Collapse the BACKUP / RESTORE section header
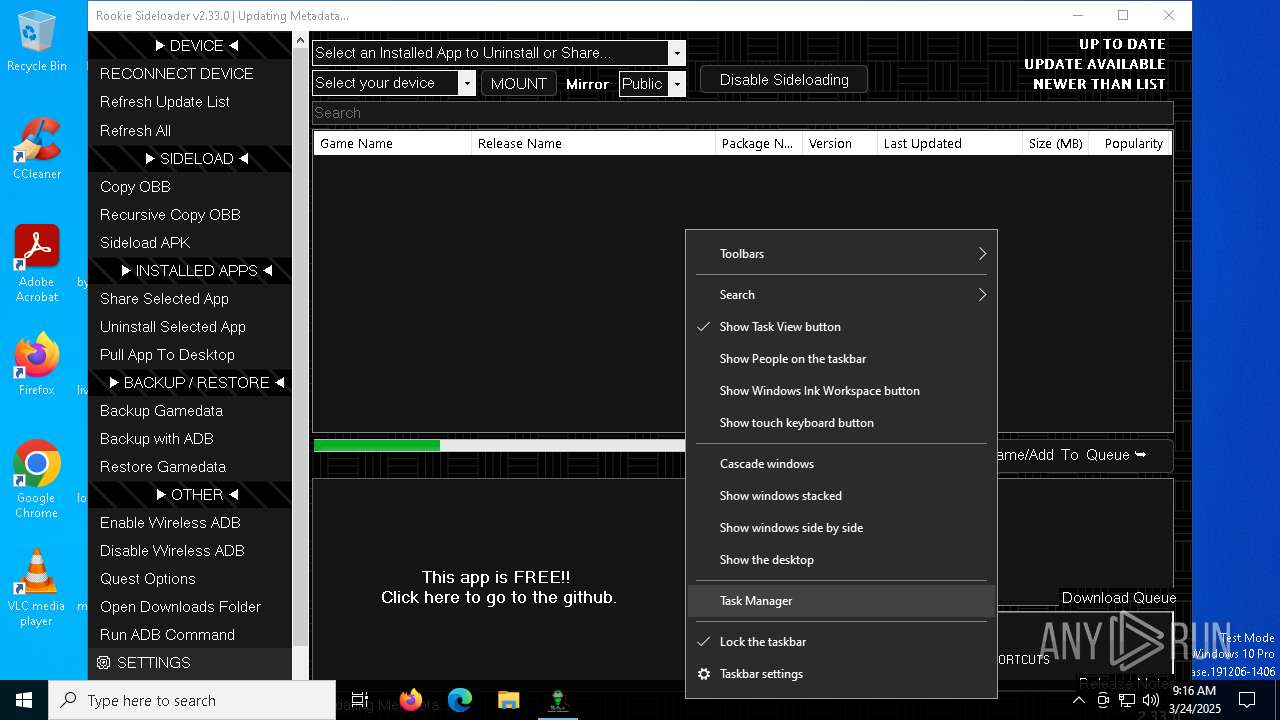1280x720 pixels. pyautogui.click(x=190, y=383)
